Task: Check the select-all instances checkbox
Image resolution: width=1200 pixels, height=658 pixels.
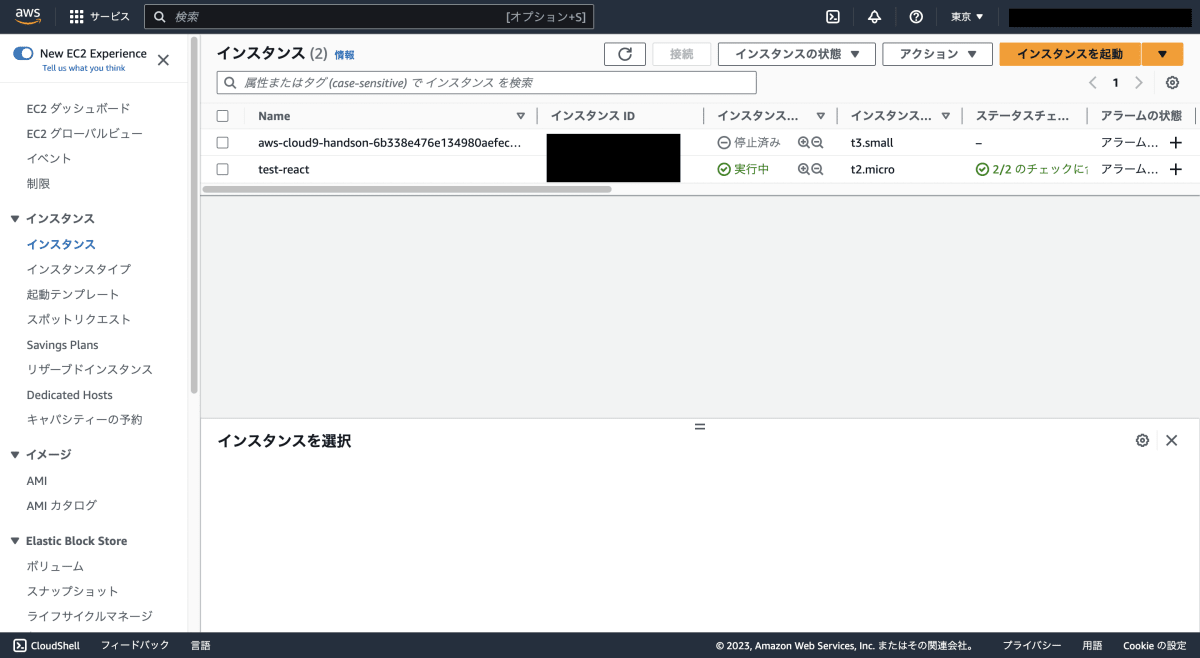Action: pyautogui.click(x=222, y=116)
